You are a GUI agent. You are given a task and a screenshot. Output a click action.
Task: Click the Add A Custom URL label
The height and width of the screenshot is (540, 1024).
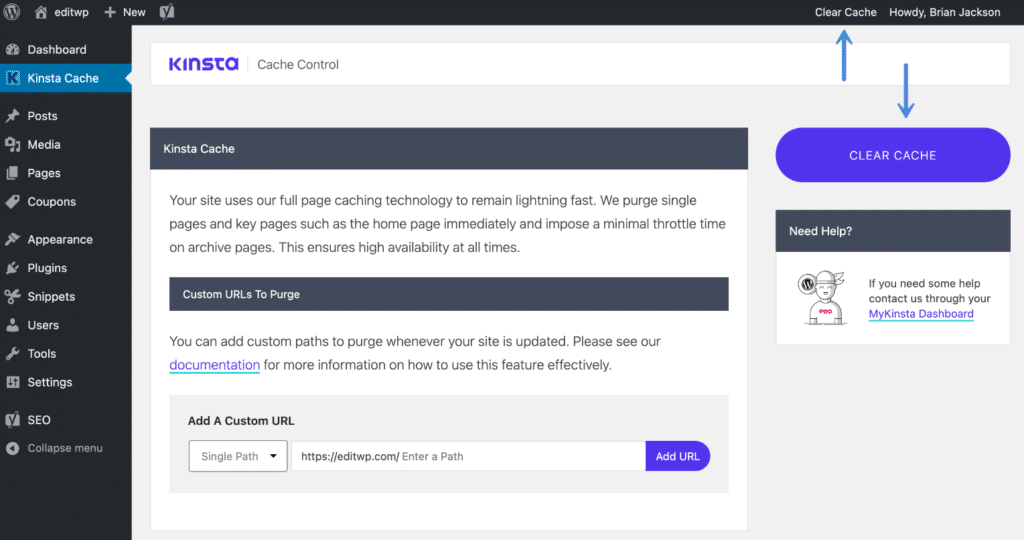tap(241, 421)
